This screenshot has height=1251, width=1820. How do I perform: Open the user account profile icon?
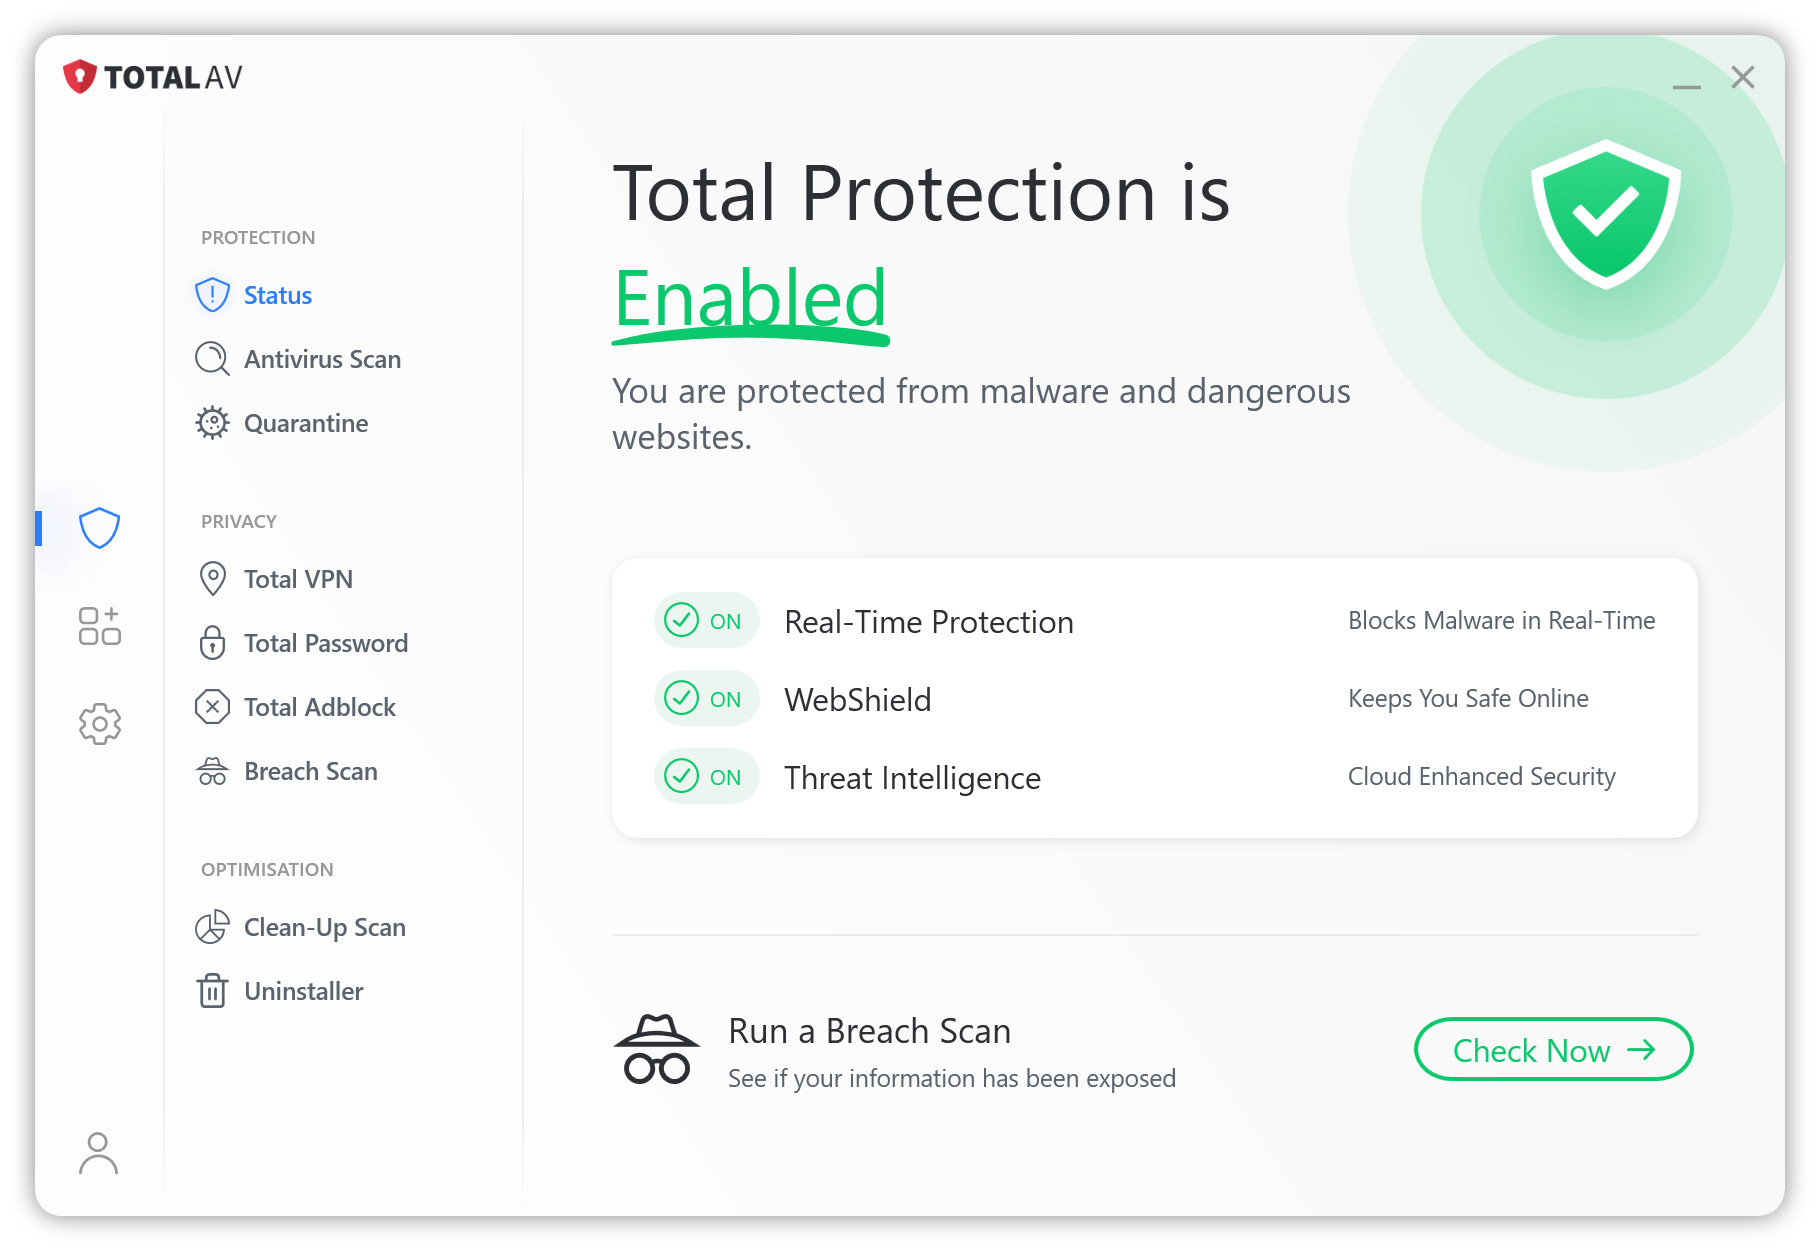(98, 1153)
